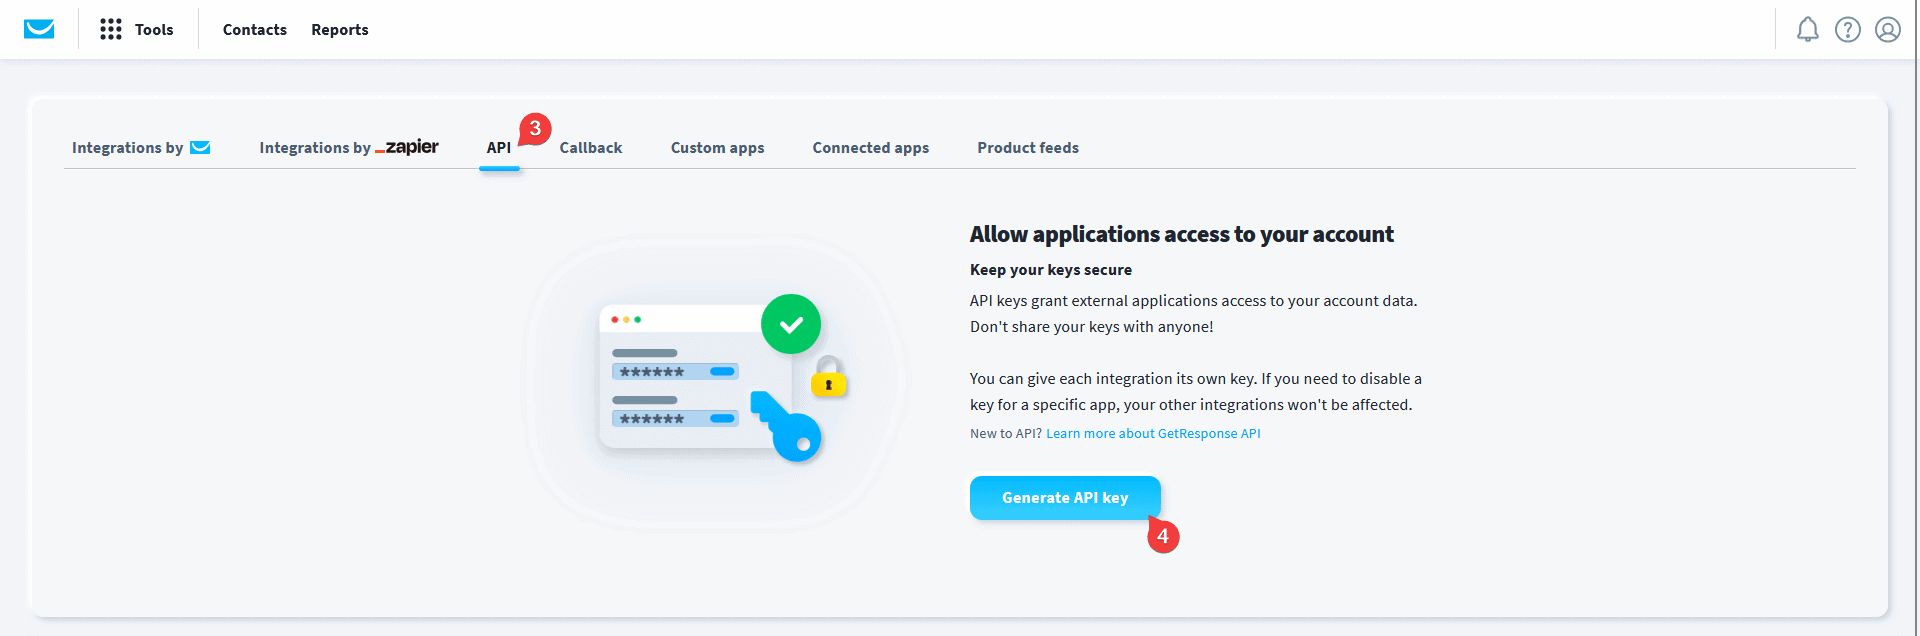Open the Product feeds tab
This screenshot has width=1920, height=636.
pos(1028,148)
